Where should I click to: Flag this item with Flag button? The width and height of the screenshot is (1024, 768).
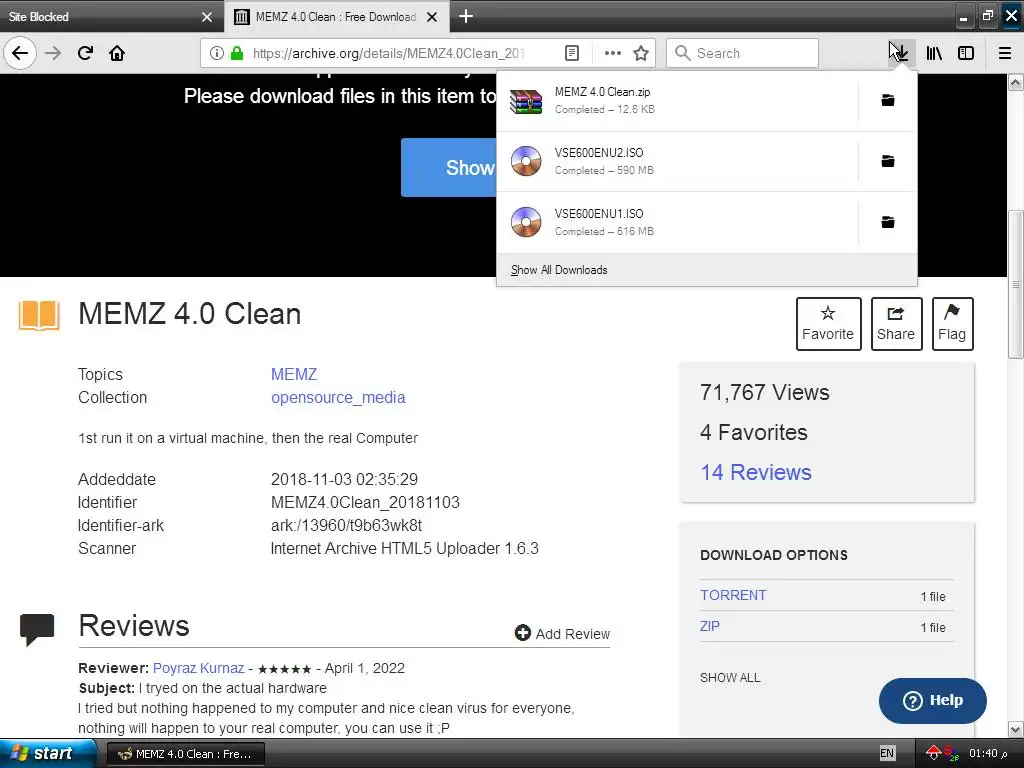point(952,324)
